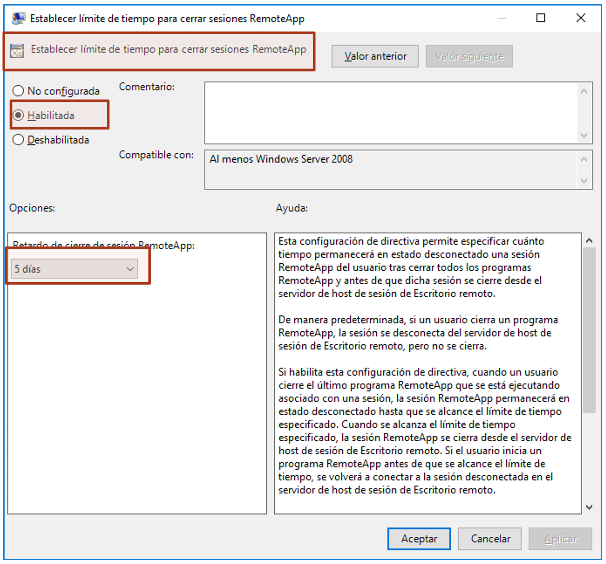Go to Valor anterior setting
606x564 pixels.
[x=375, y=56]
